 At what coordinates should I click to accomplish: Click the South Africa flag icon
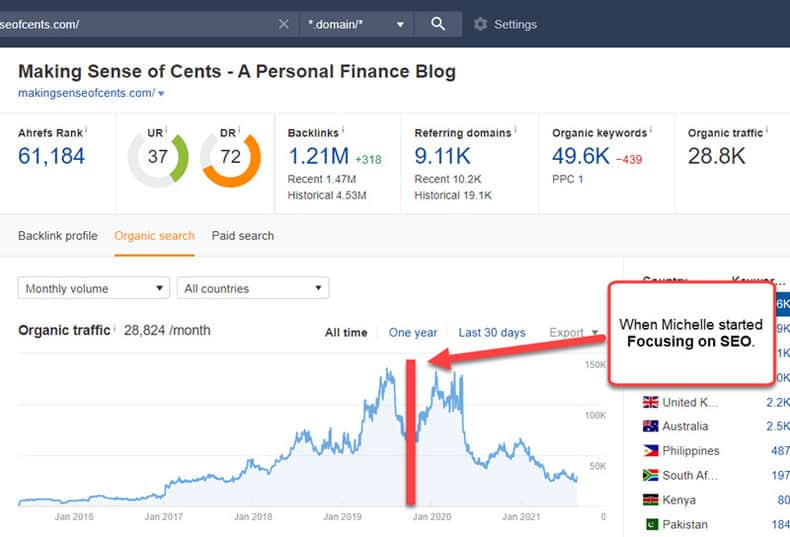[650, 475]
